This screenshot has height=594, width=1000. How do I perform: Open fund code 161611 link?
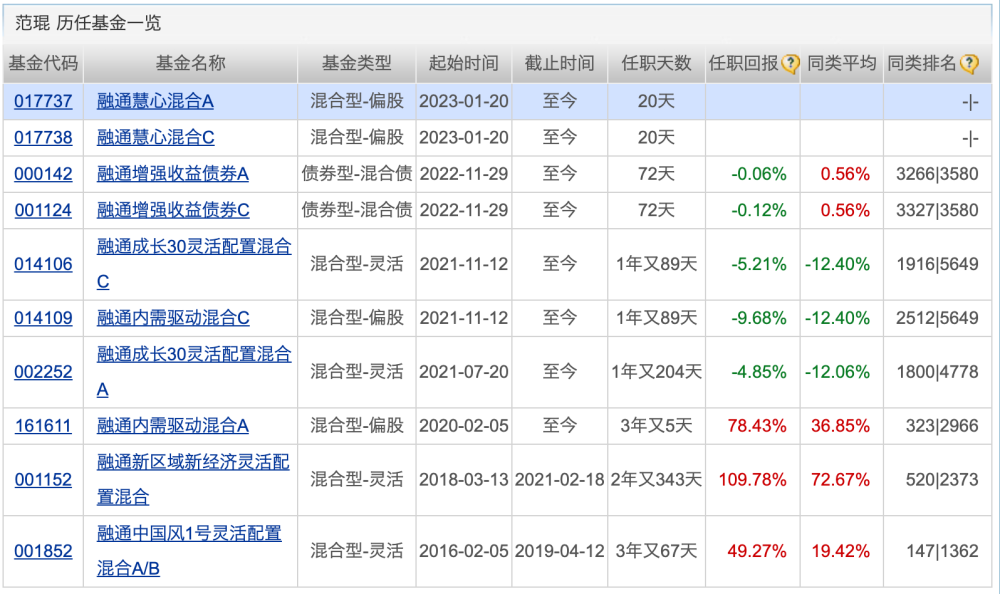pos(43,426)
